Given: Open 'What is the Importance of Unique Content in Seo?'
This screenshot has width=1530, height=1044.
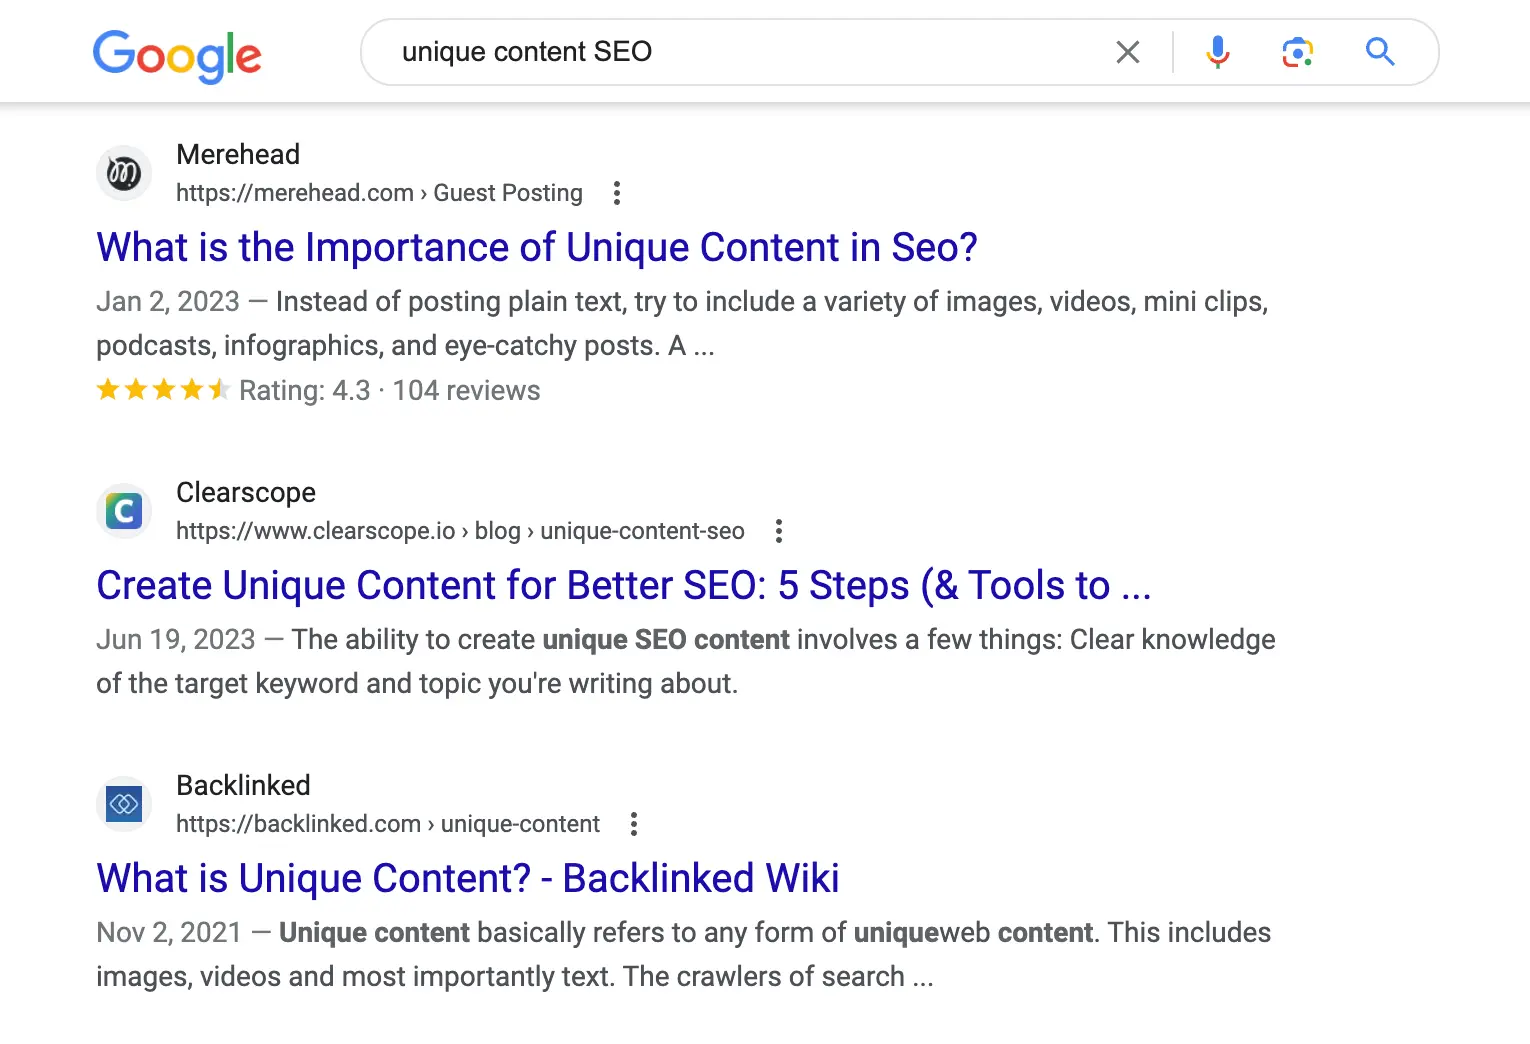Looking at the screenshot, I should pyautogui.click(x=537, y=247).
